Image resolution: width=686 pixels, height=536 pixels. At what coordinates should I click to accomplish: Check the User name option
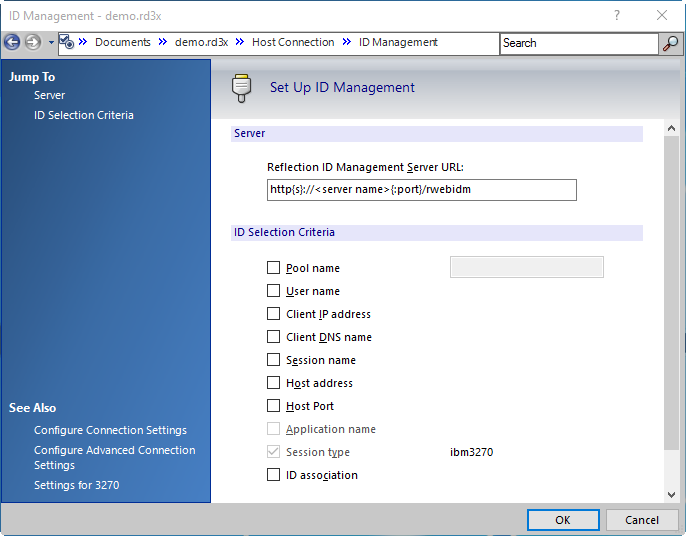[274, 291]
